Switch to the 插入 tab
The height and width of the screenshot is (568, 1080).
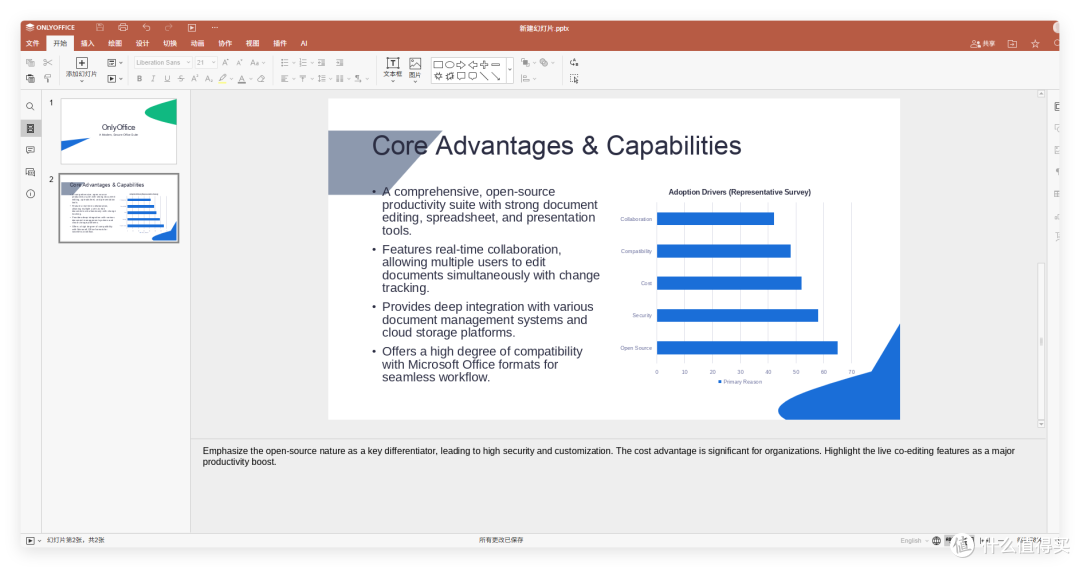(x=87, y=43)
